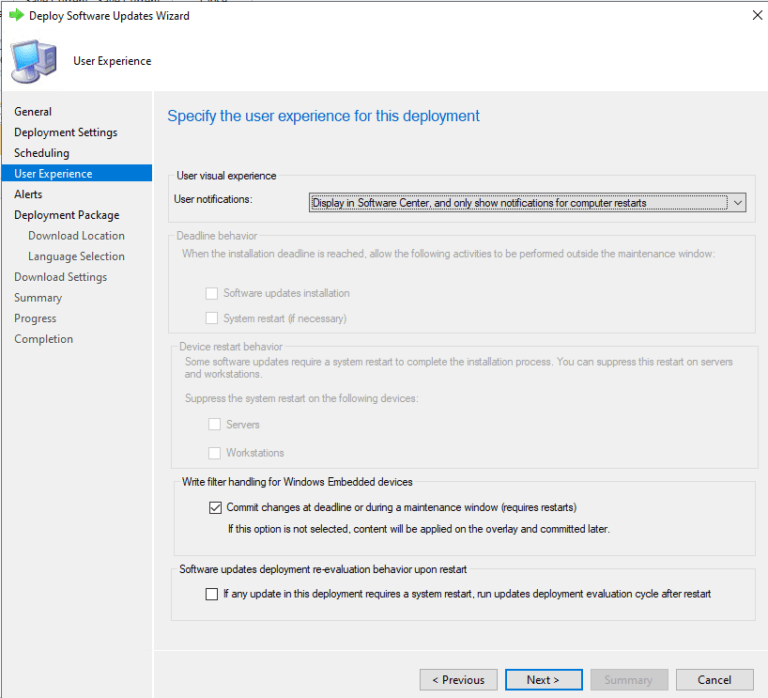Click the 'User Experience' header title text
Image resolution: width=768 pixels, height=698 pixels.
click(x=112, y=61)
